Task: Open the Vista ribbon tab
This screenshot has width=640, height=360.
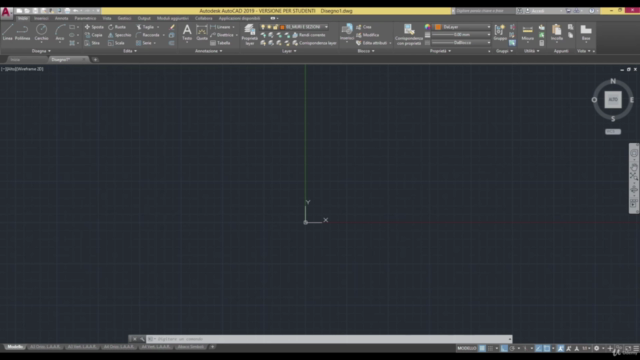Action: 107,18
